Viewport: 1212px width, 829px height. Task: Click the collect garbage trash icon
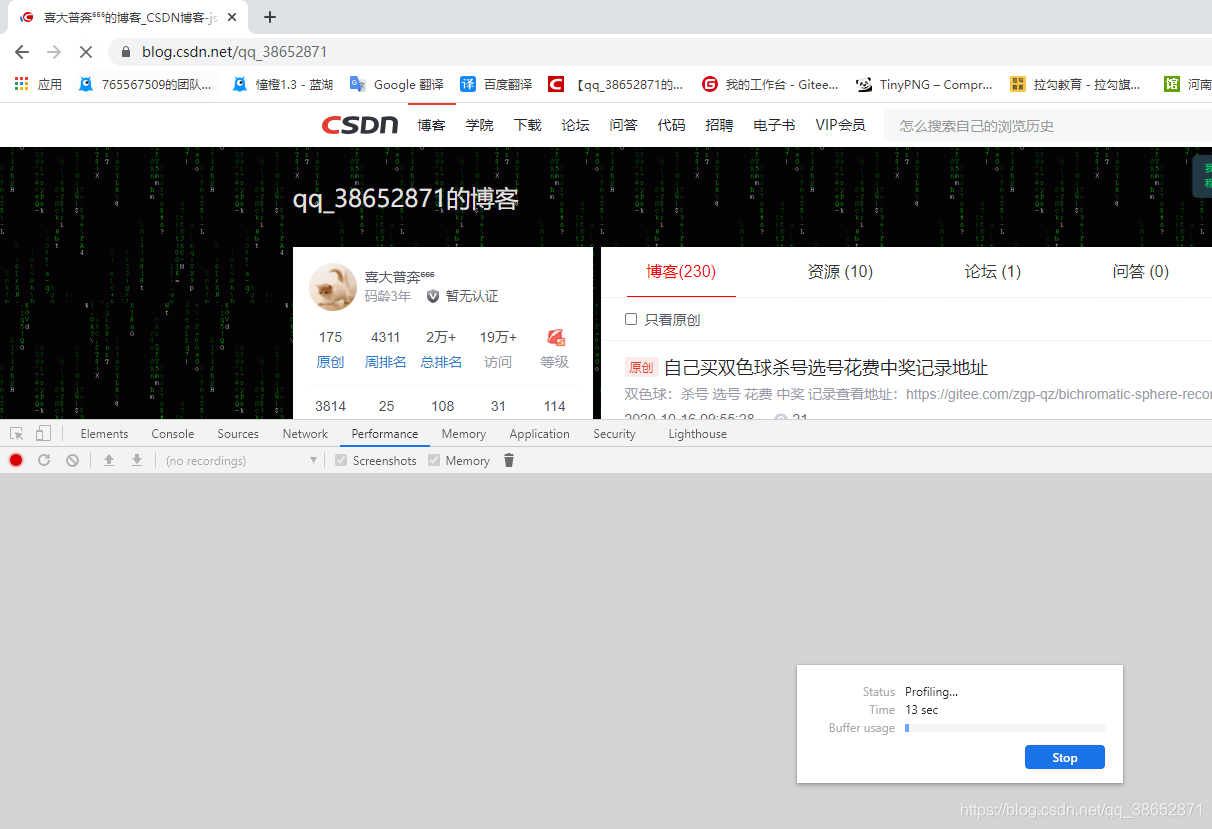(509, 460)
